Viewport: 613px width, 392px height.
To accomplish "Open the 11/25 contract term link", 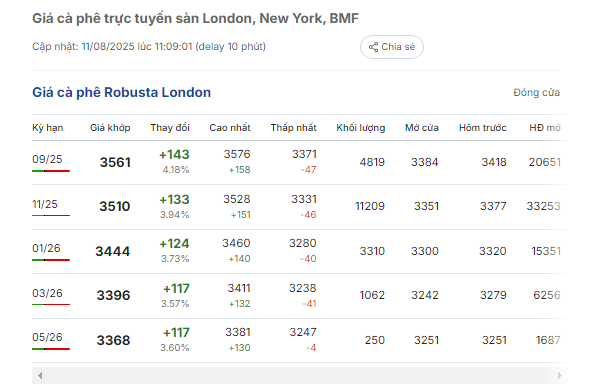I will click(45, 204).
